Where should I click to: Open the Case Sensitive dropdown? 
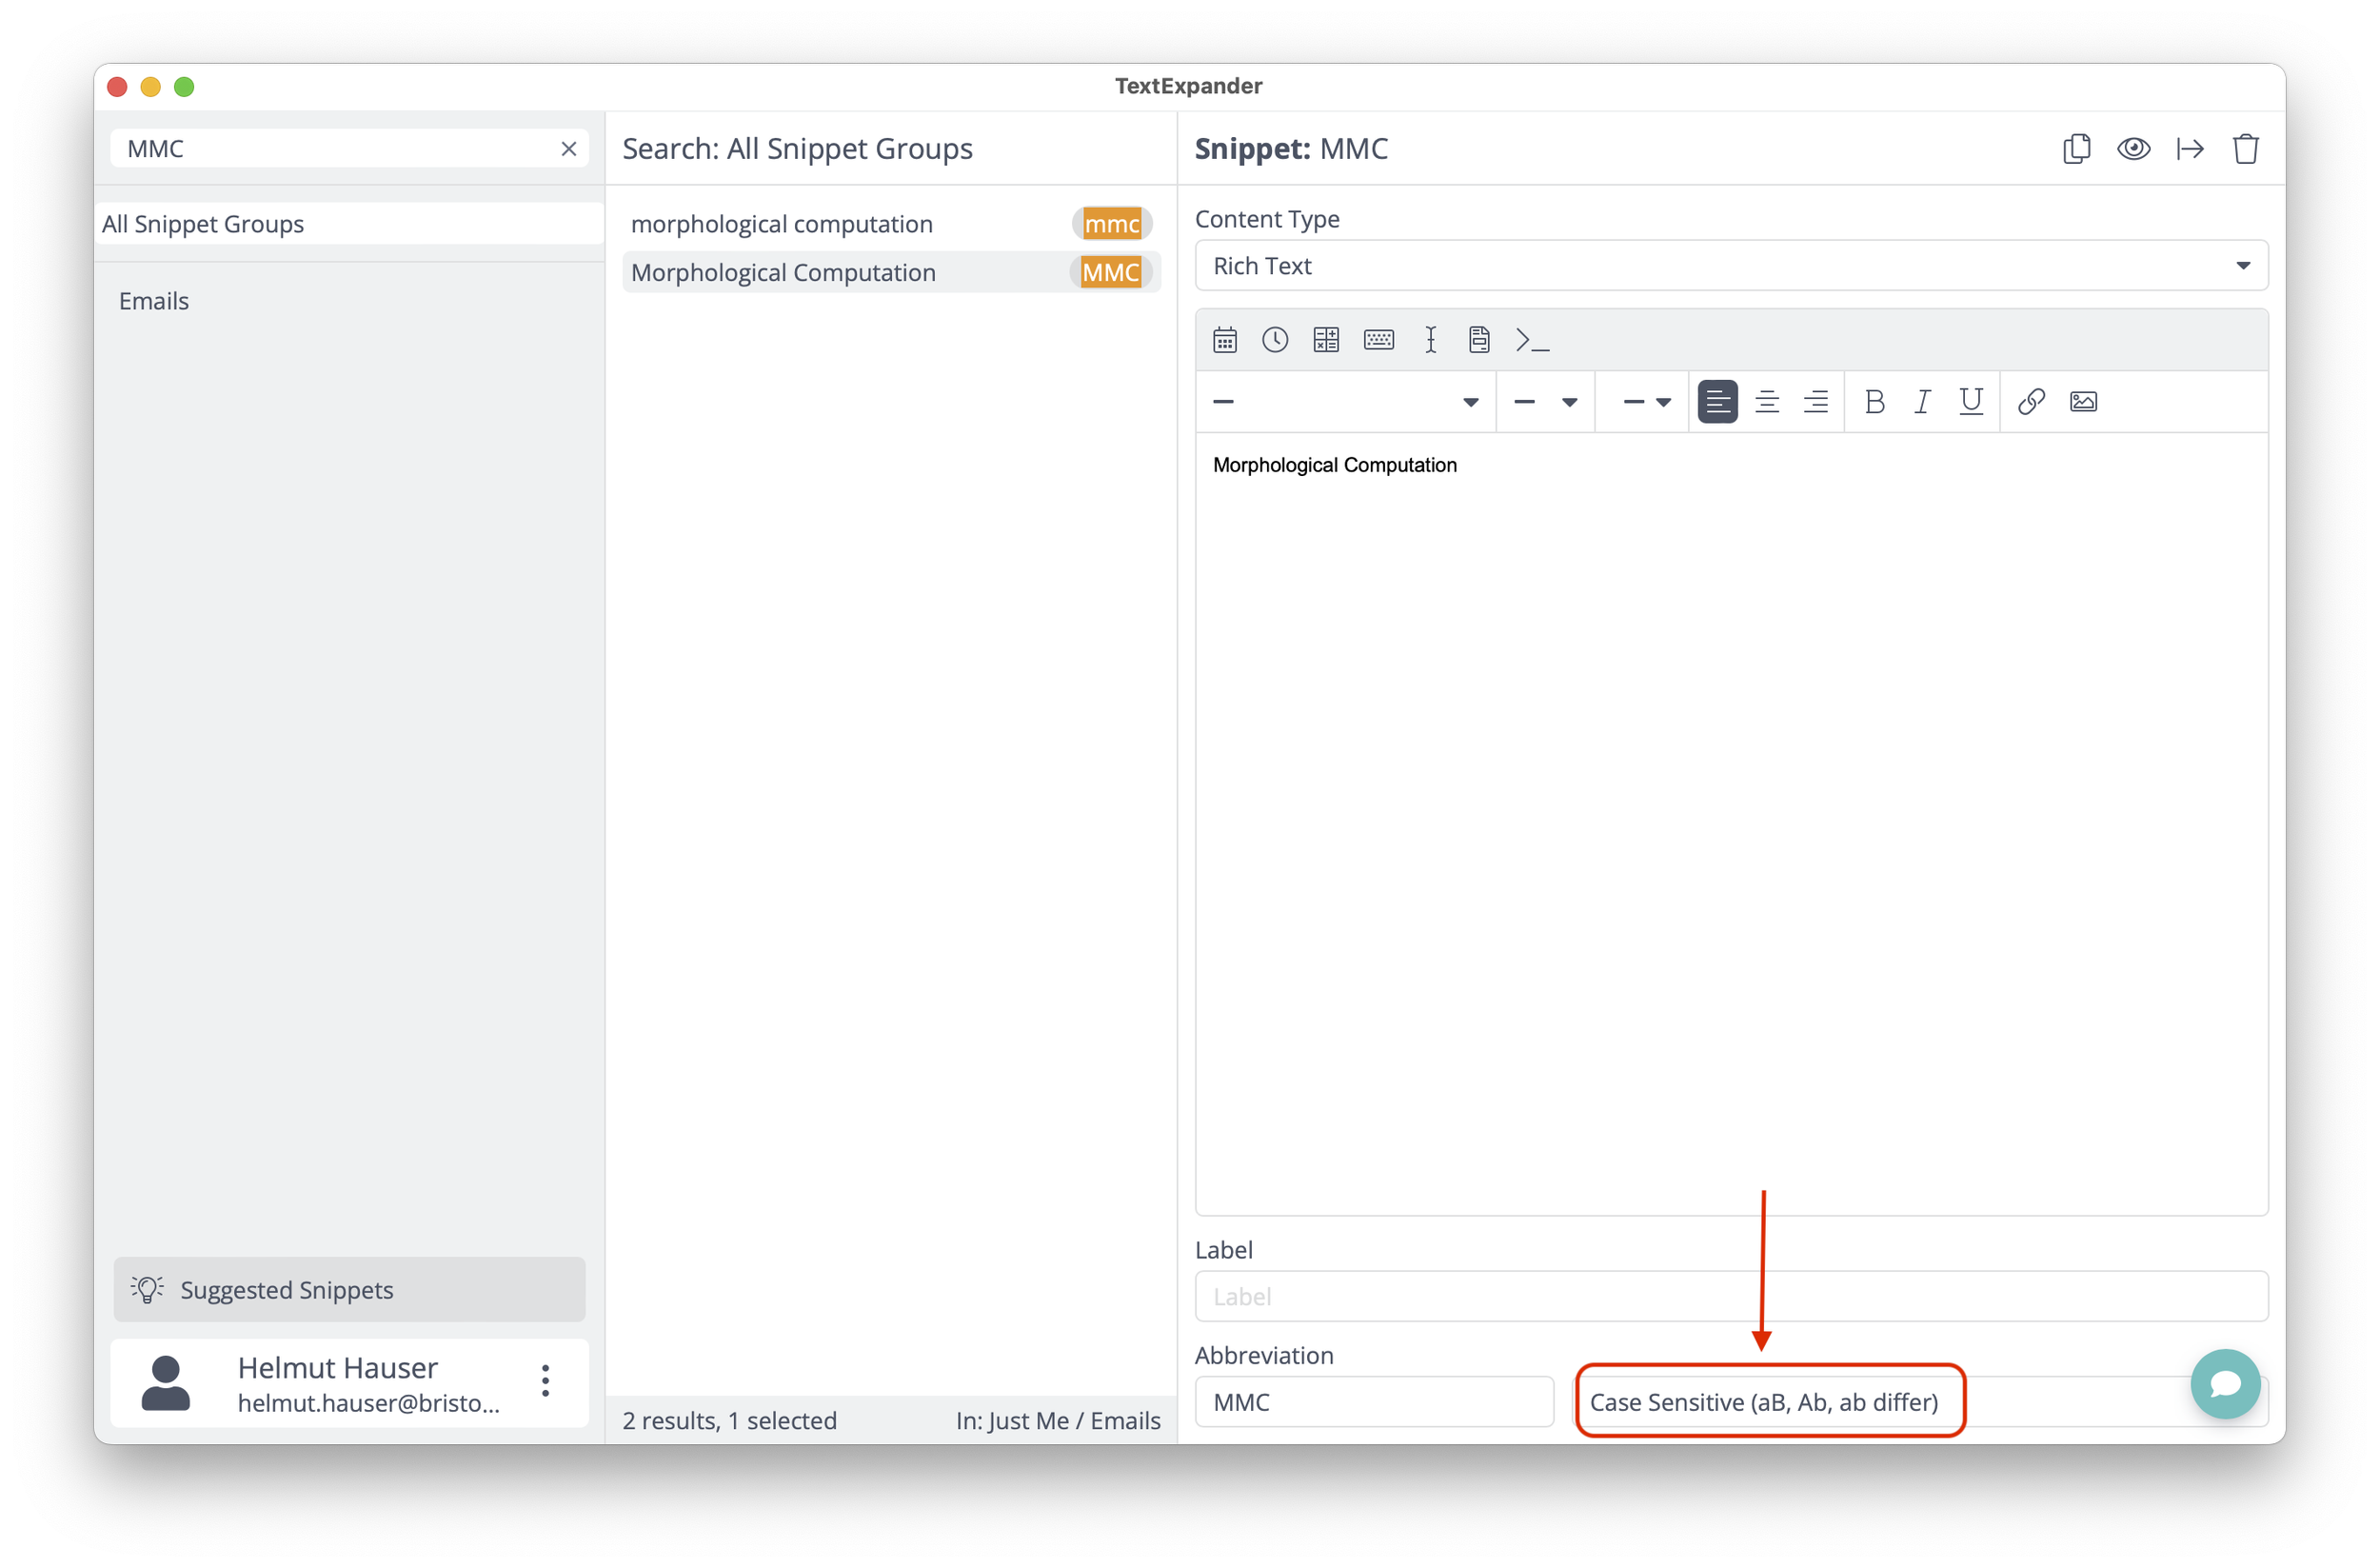coord(1770,1402)
